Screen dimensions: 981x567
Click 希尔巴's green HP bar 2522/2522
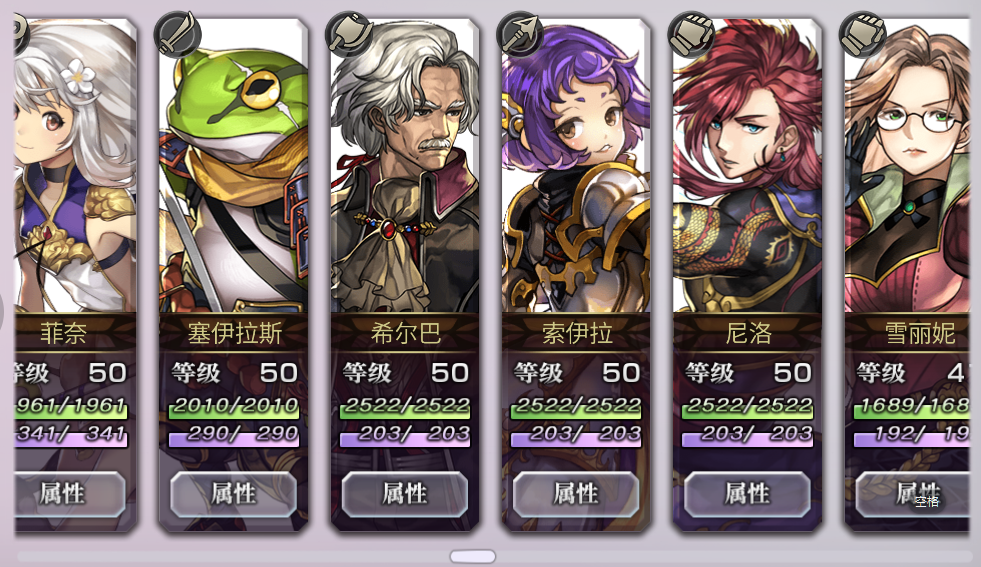(x=405, y=407)
